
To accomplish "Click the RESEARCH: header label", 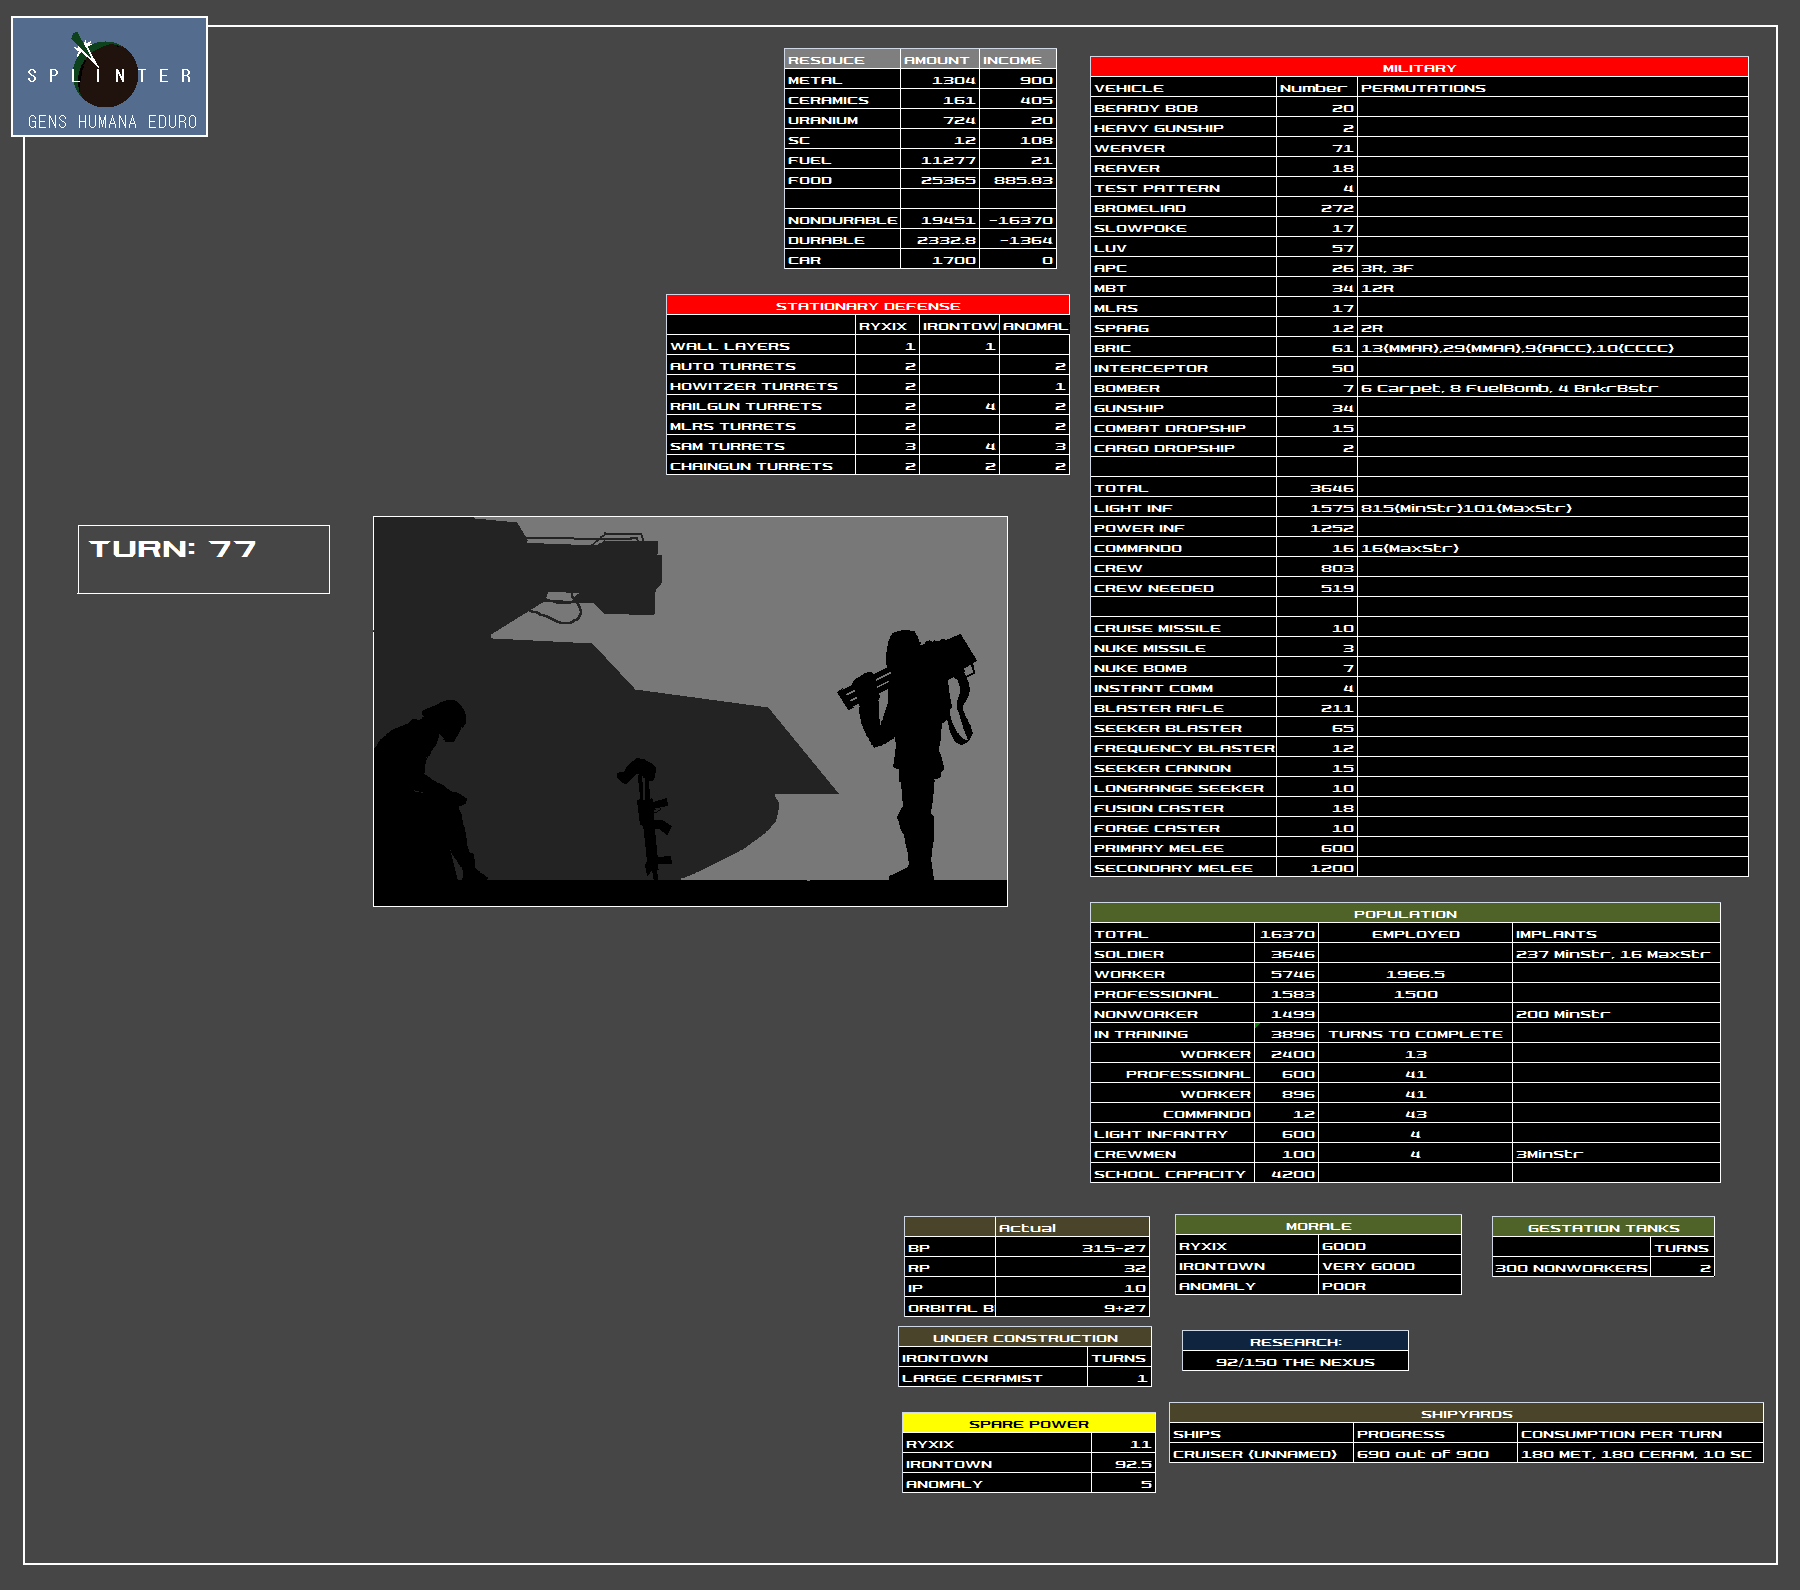I will coord(1295,1342).
